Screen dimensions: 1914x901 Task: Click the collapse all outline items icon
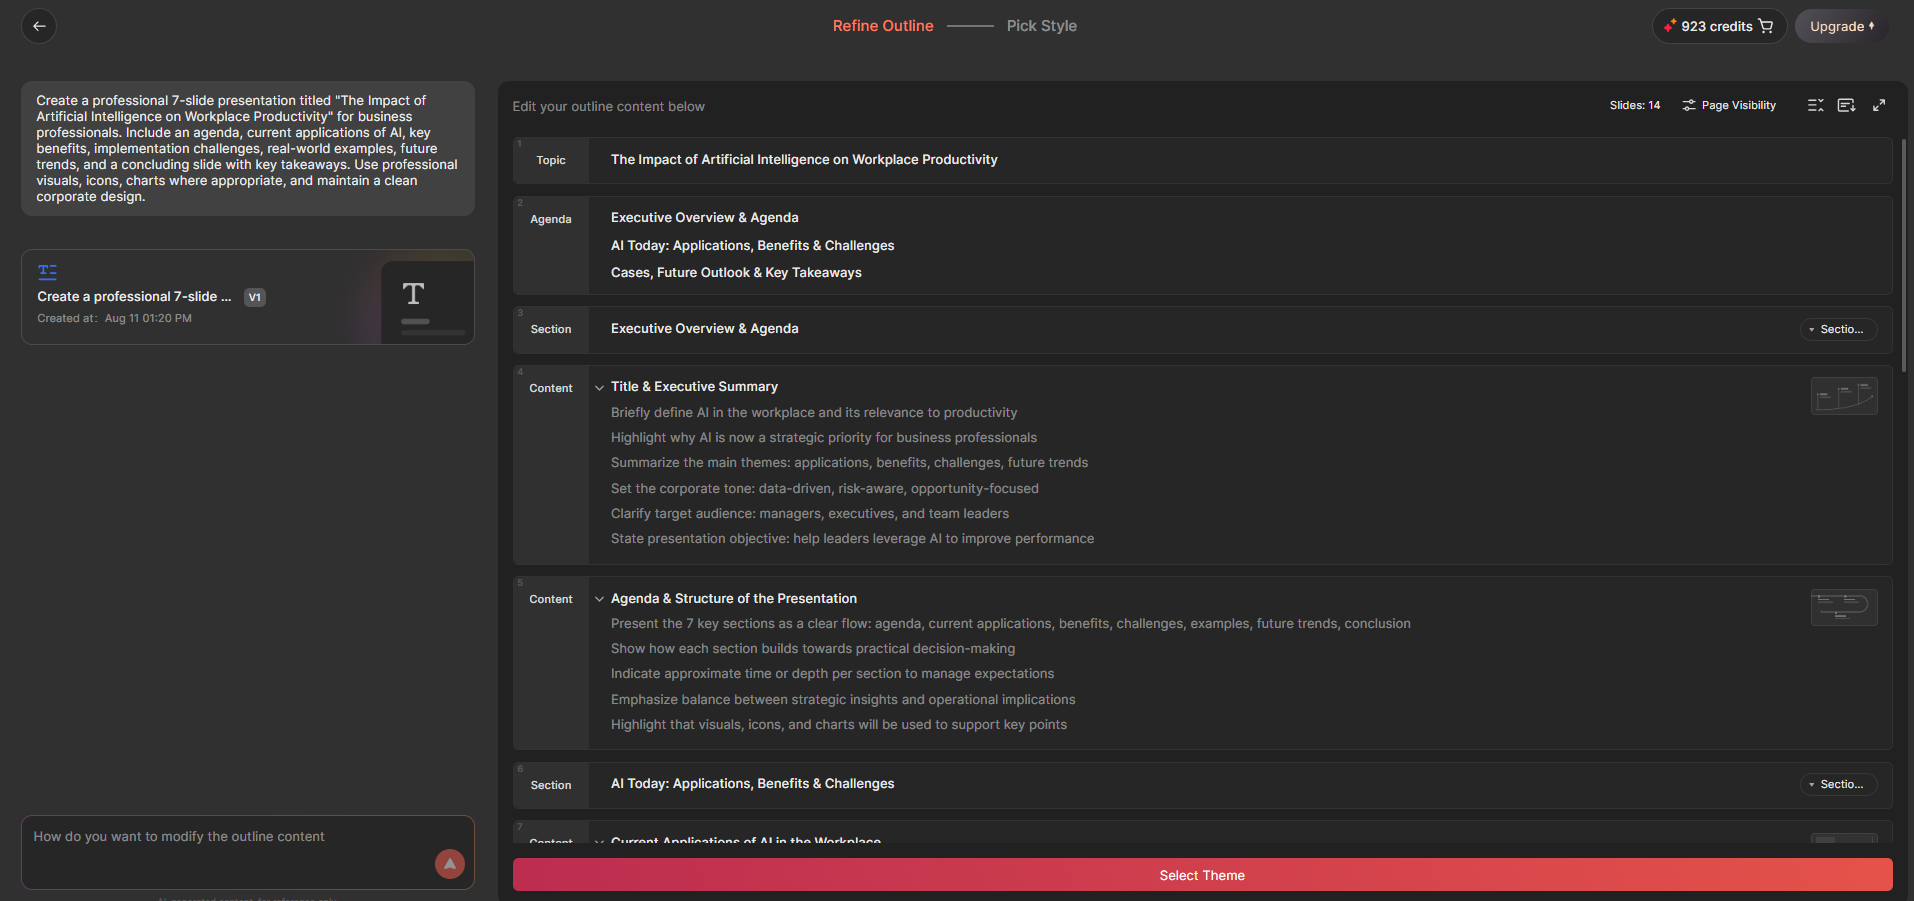click(x=1815, y=105)
